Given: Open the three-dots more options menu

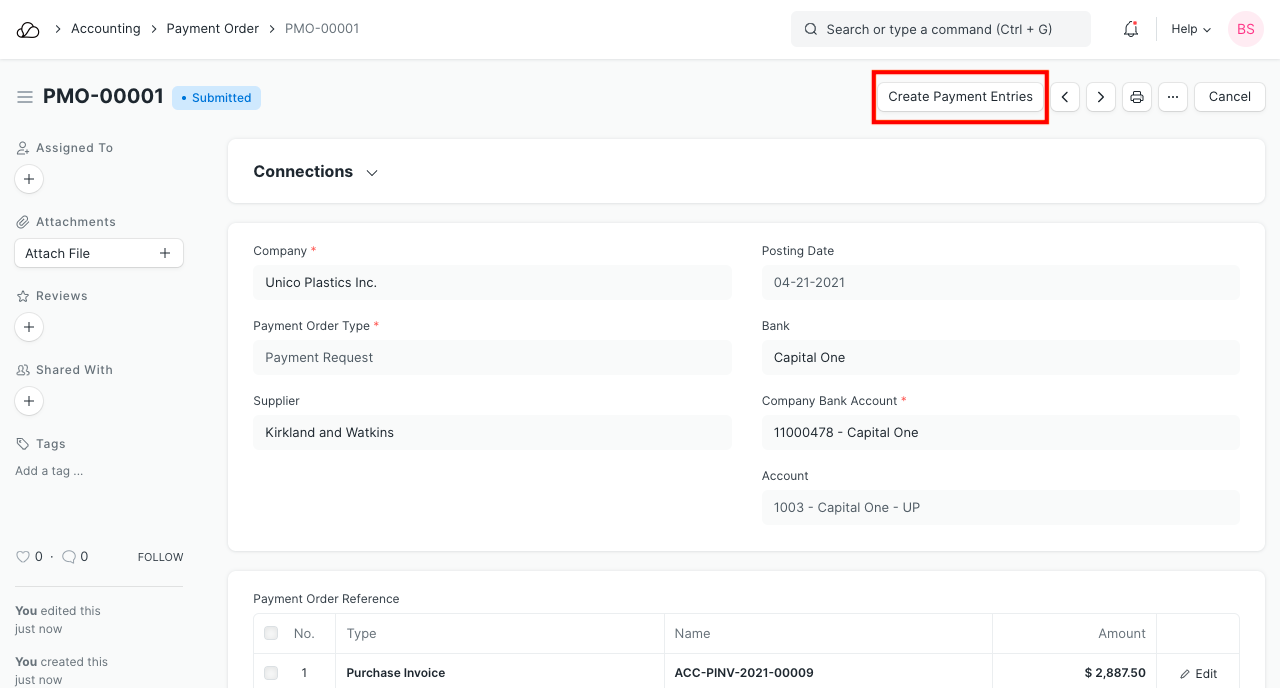Looking at the screenshot, I should tap(1173, 97).
